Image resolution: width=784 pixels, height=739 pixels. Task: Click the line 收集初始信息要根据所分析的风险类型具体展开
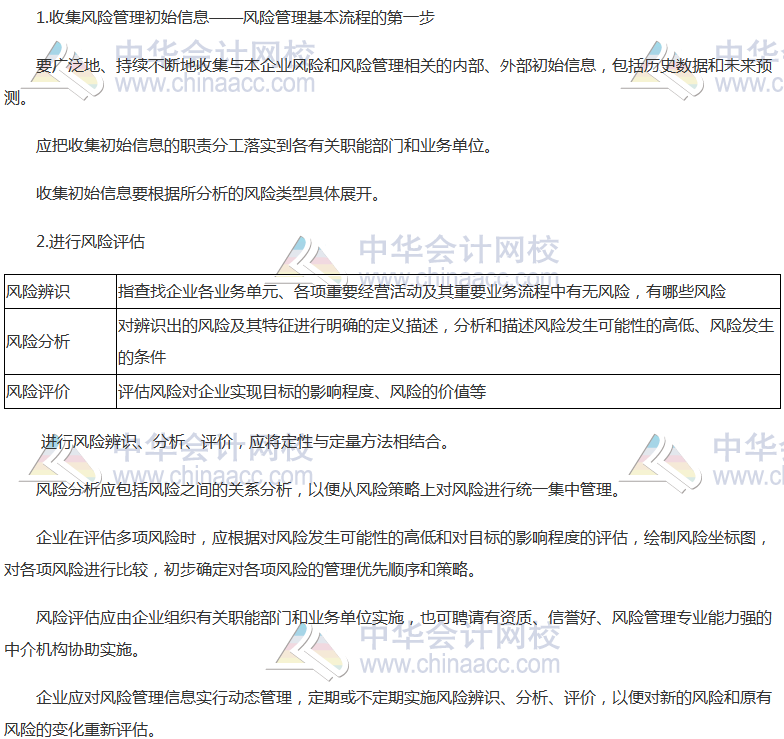208,193
